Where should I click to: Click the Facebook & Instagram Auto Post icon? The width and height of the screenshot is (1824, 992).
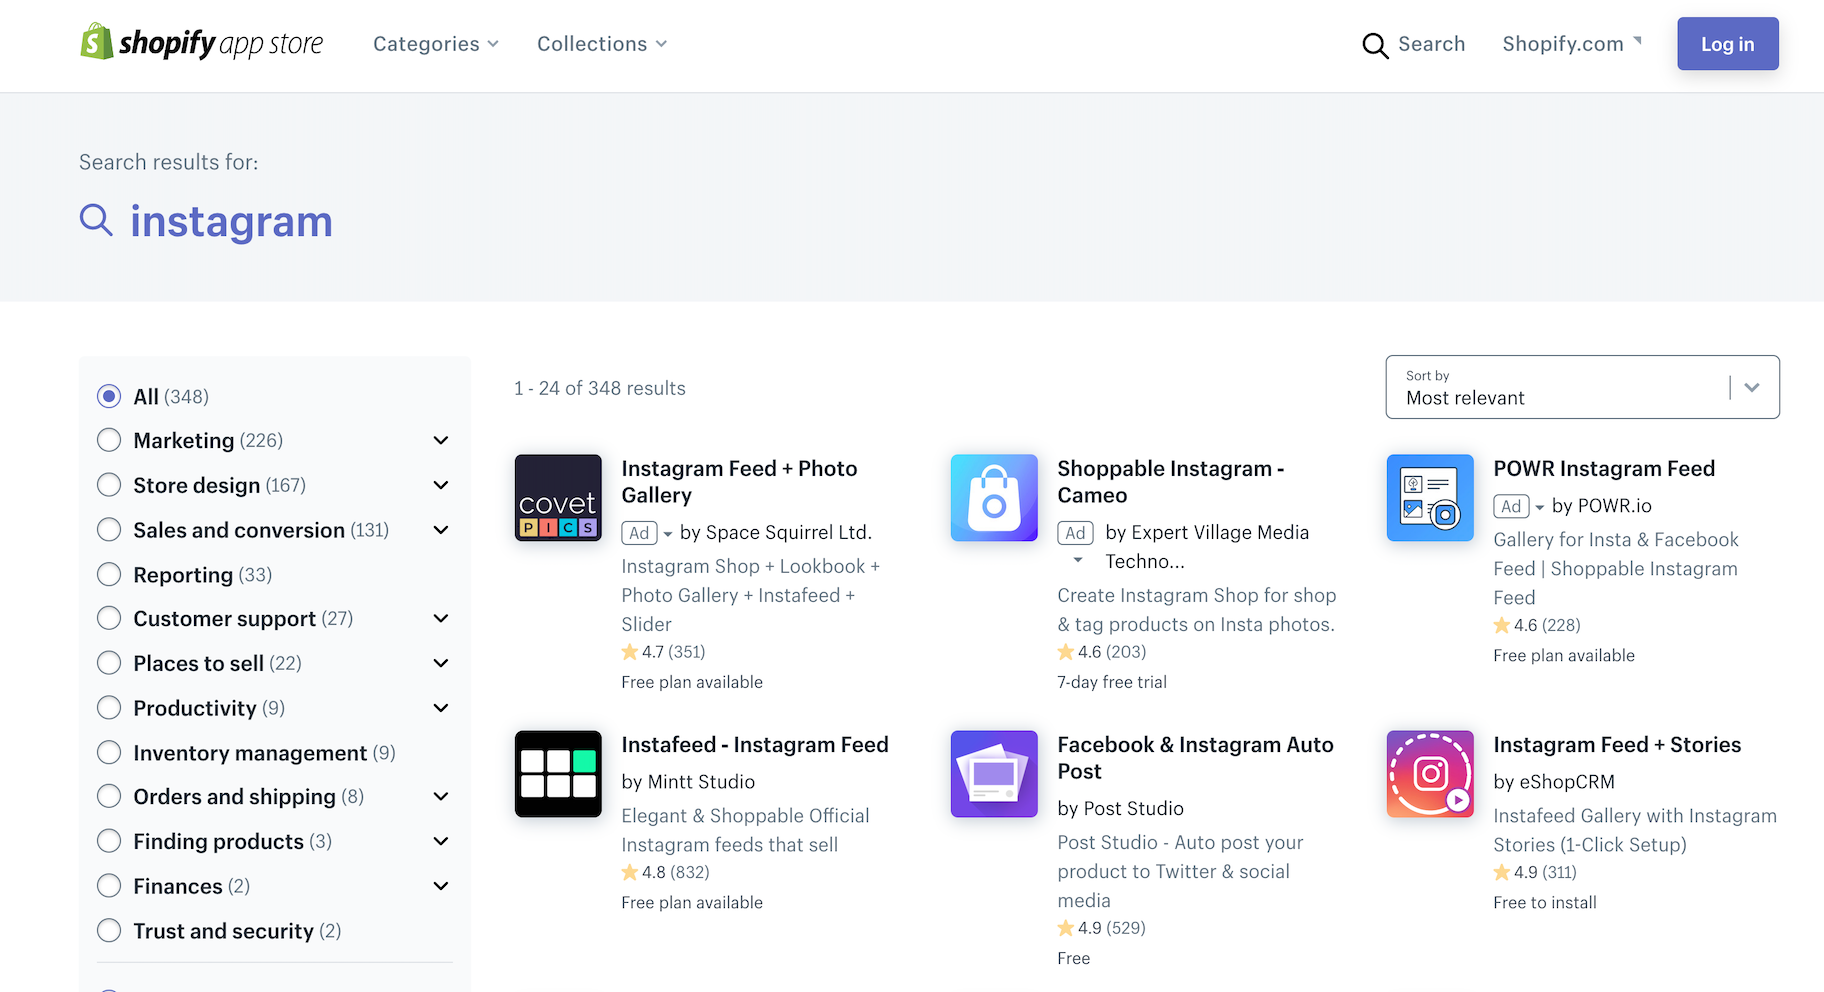point(993,774)
